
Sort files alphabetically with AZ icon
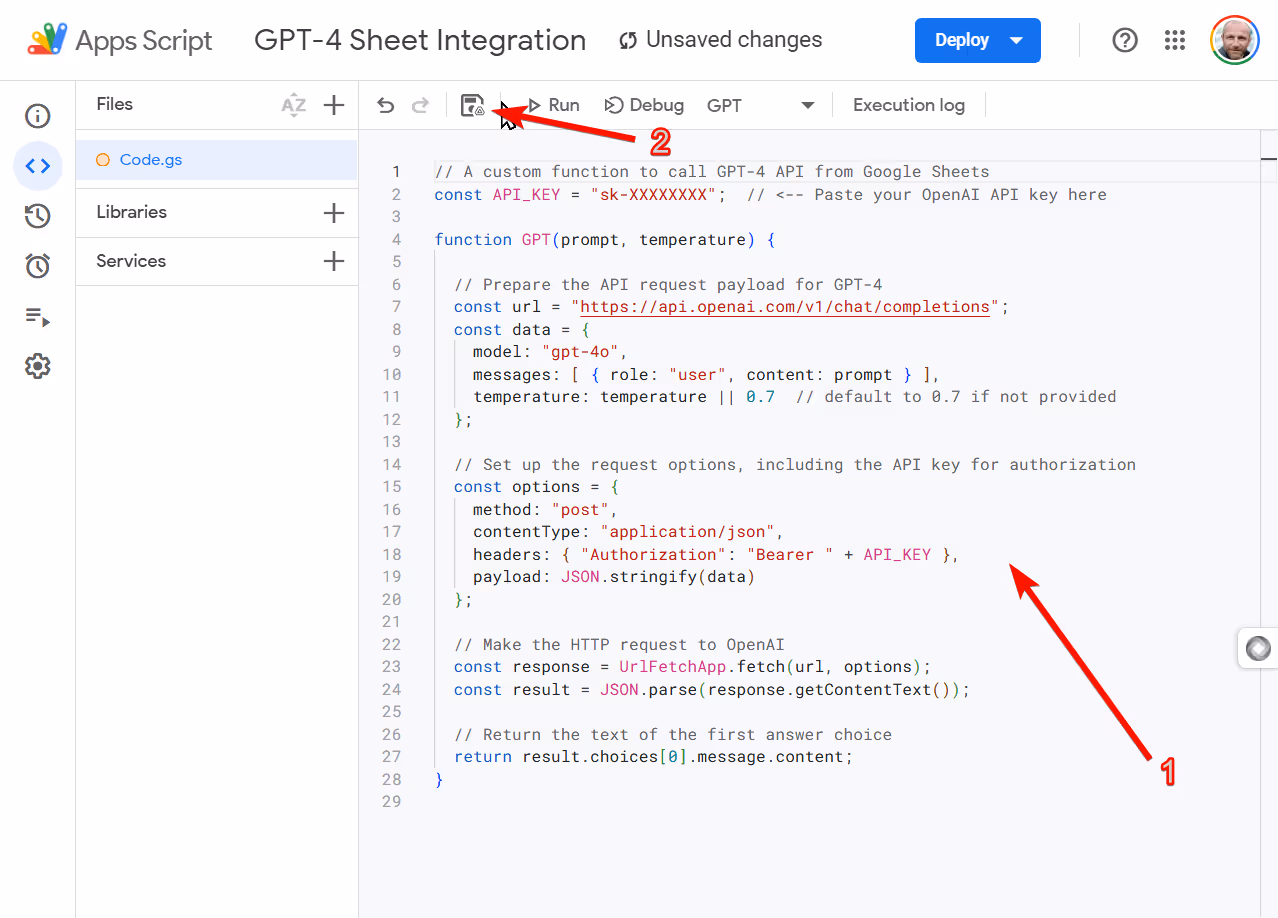tap(293, 105)
